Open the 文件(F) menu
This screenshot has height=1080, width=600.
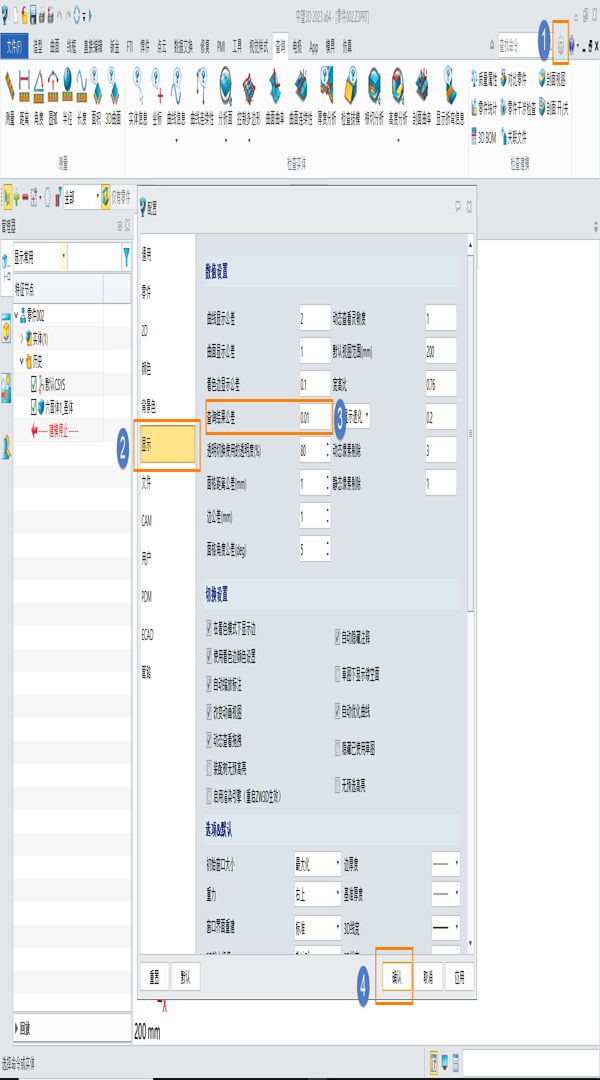[14, 47]
